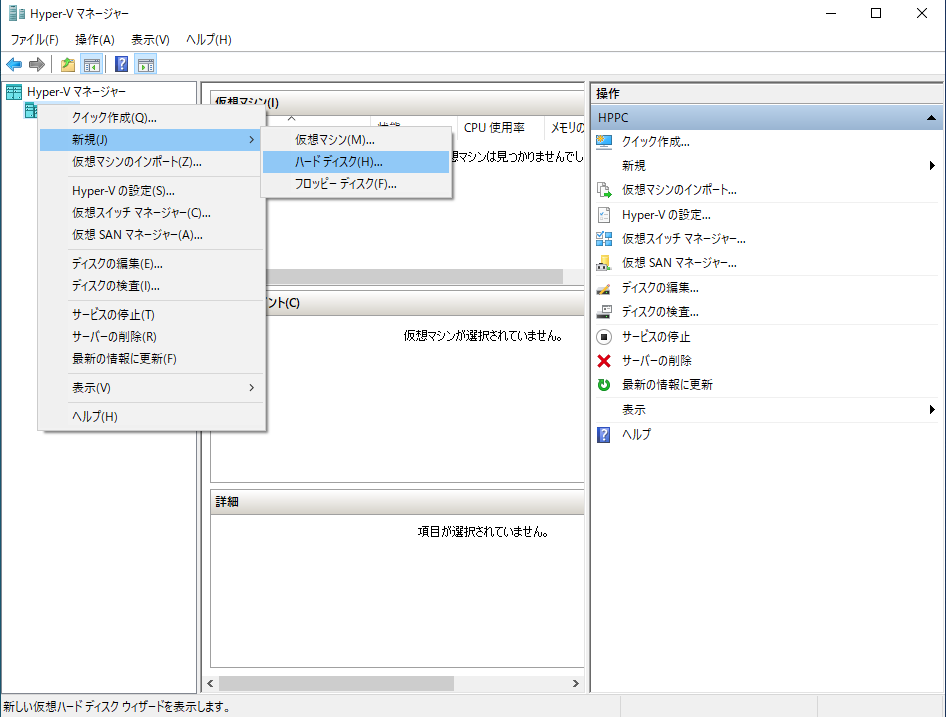Maximize the Hyper-V マネージャー window

pos(876,13)
